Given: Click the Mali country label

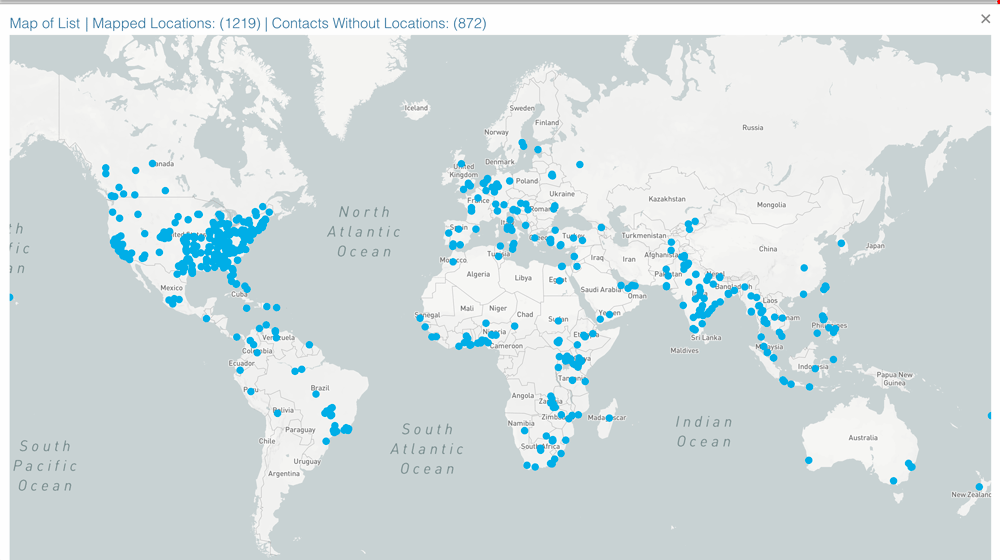Looking at the screenshot, I should [467, 308].
